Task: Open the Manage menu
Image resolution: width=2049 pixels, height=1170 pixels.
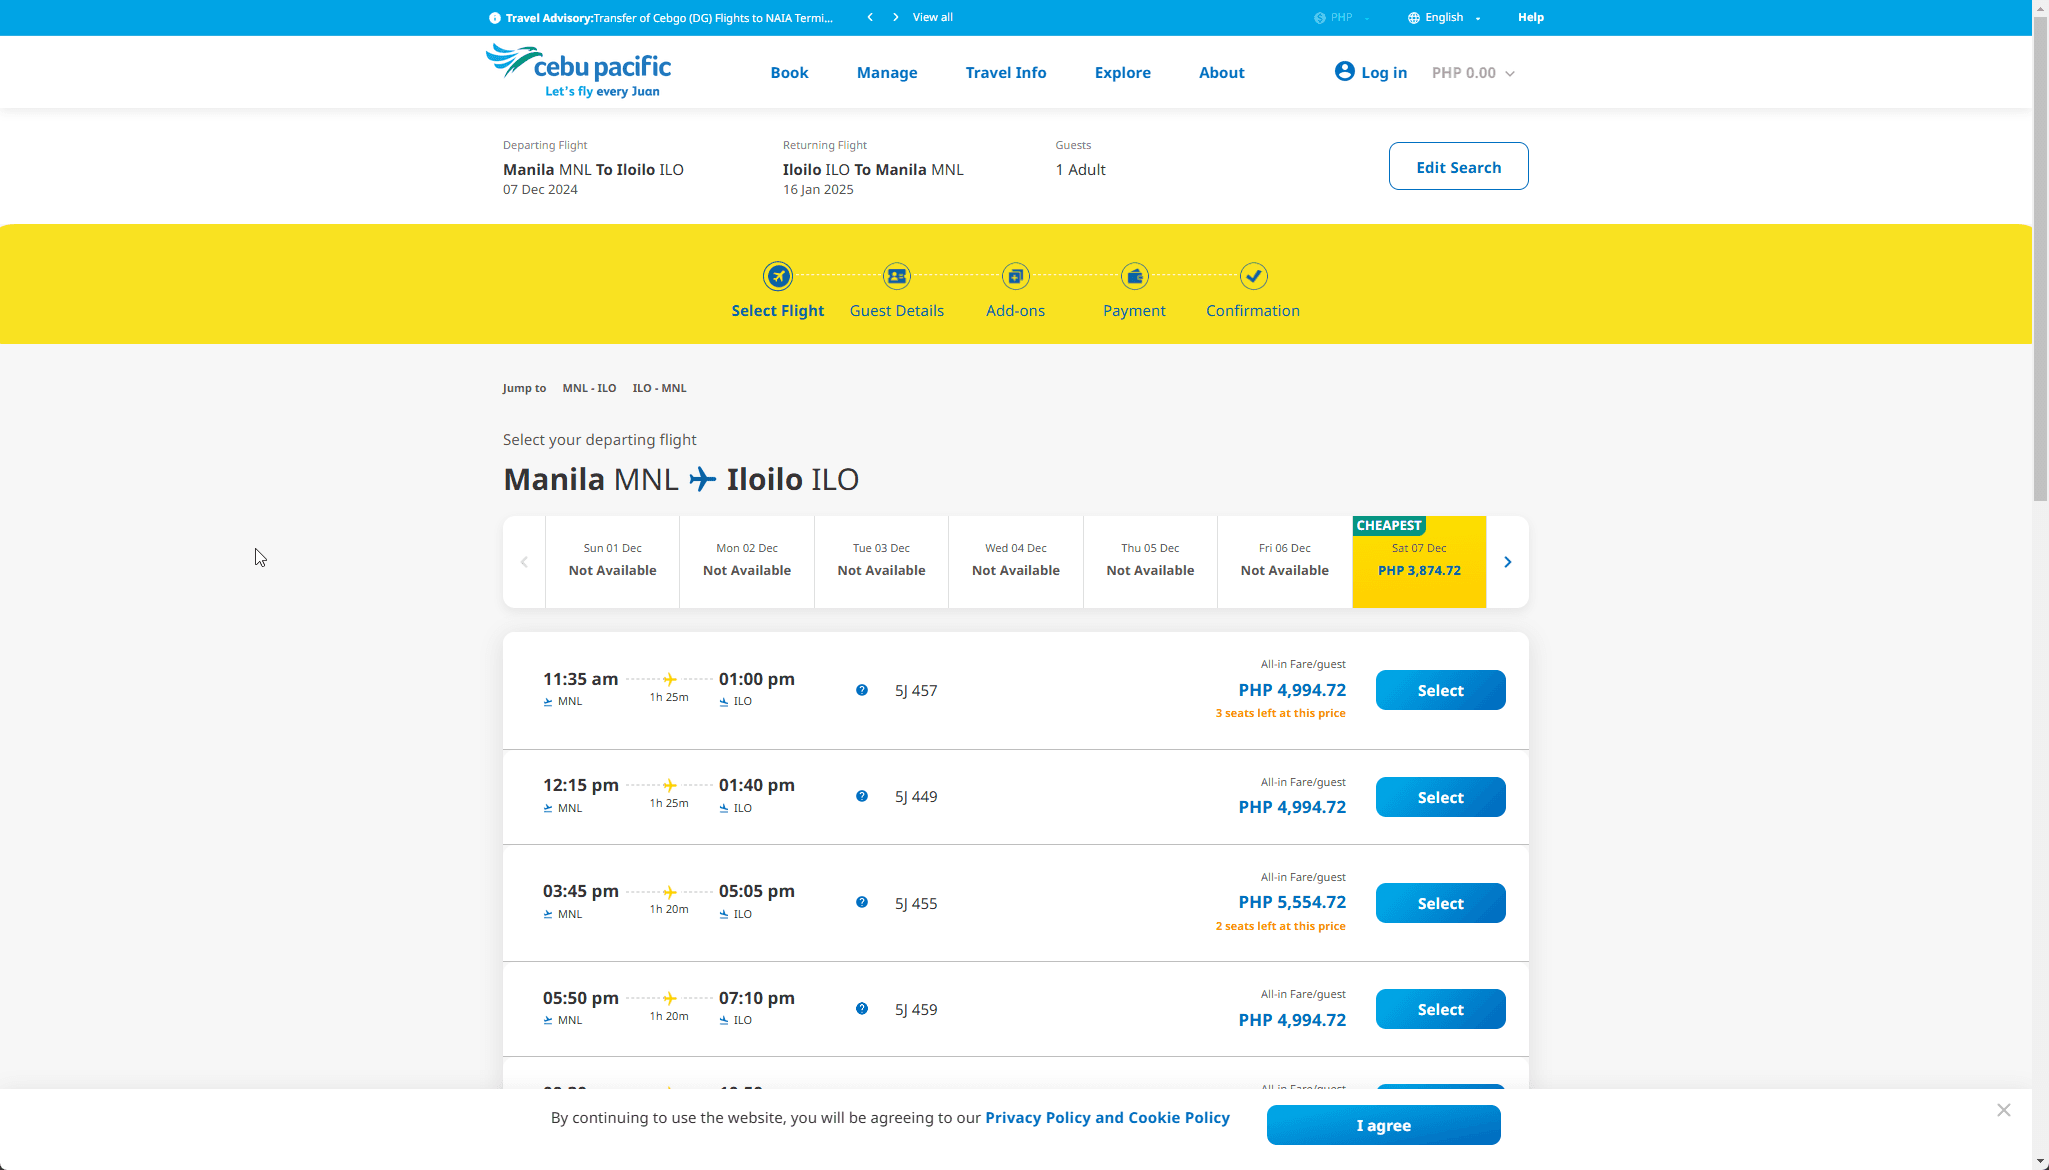Action: point(886,72)
